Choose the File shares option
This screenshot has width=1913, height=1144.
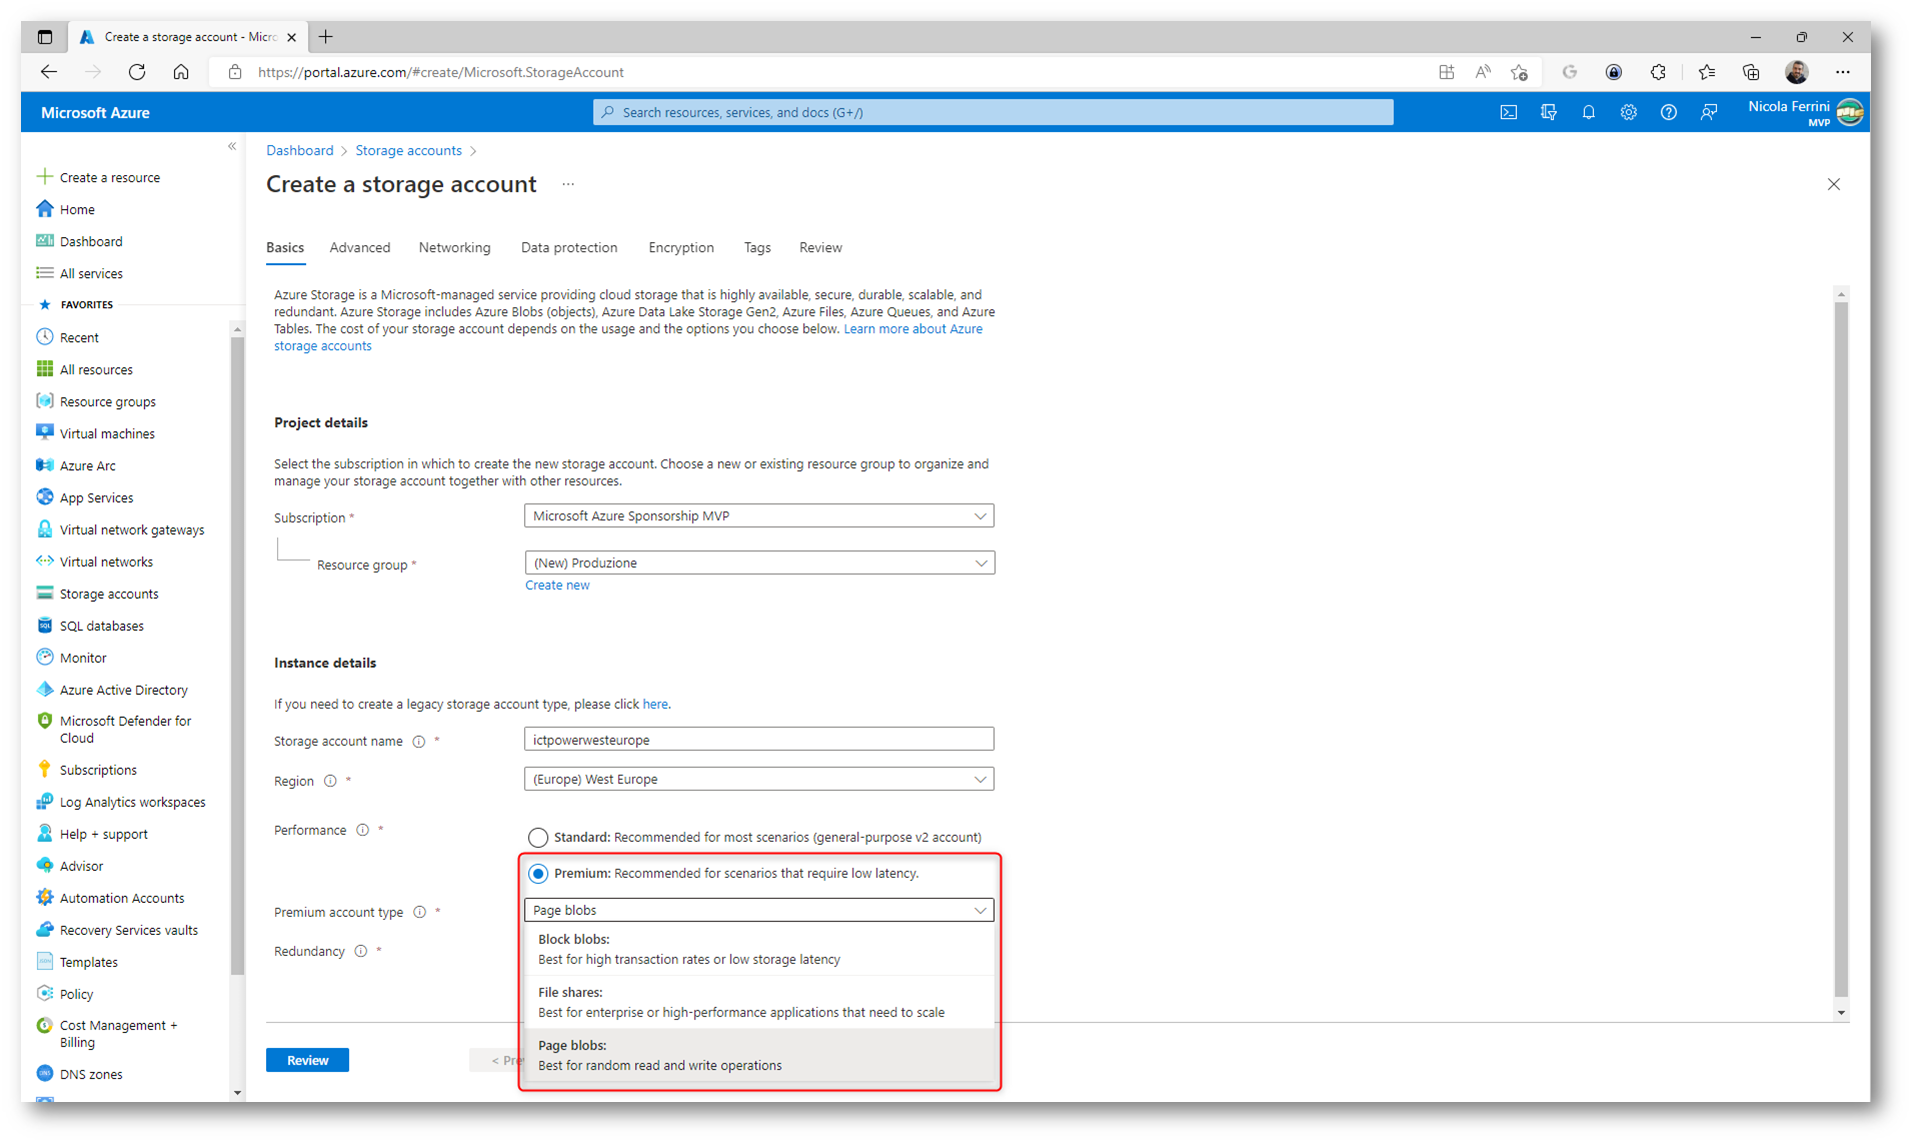(758, 1002)
